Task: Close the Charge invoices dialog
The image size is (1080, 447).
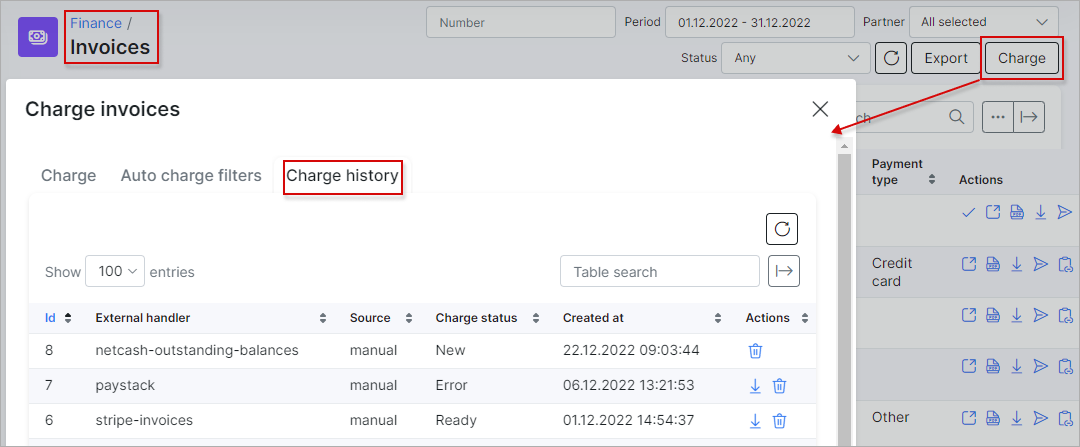Action: tap(820, 109)
